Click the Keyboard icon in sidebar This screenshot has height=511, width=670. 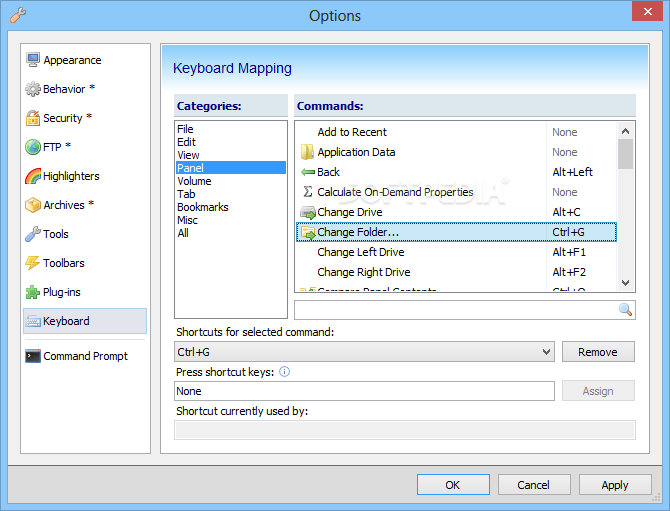tap(33, 321)
